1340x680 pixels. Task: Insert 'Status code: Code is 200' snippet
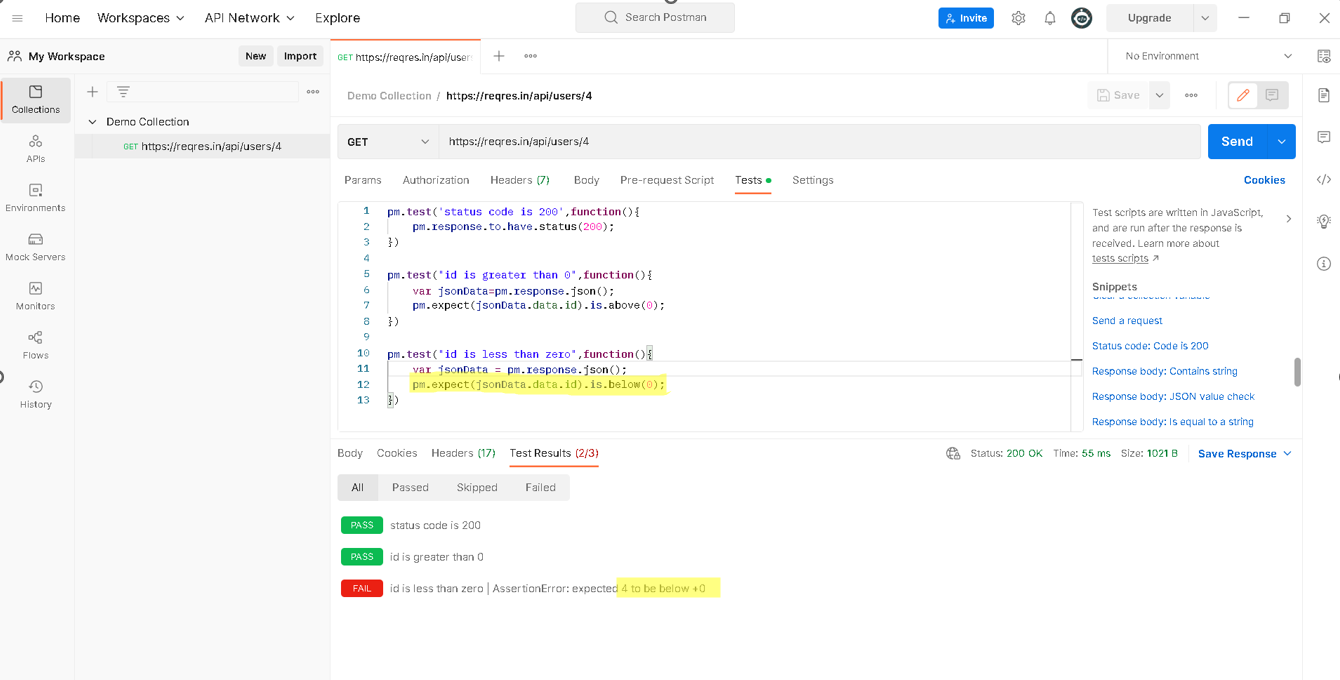[1150, 346]
